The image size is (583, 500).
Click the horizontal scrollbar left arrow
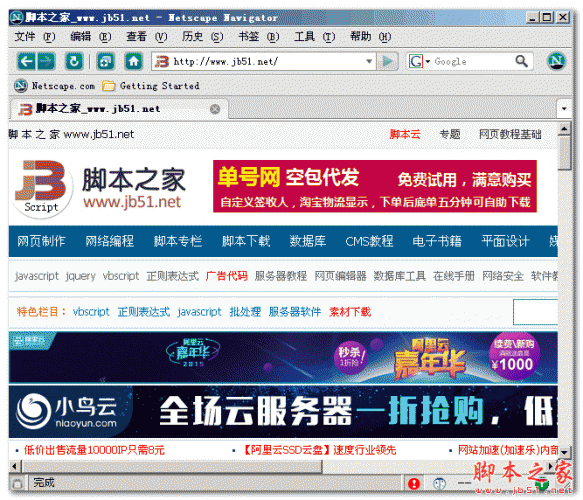pyautogui.click(x=15, y=466)
